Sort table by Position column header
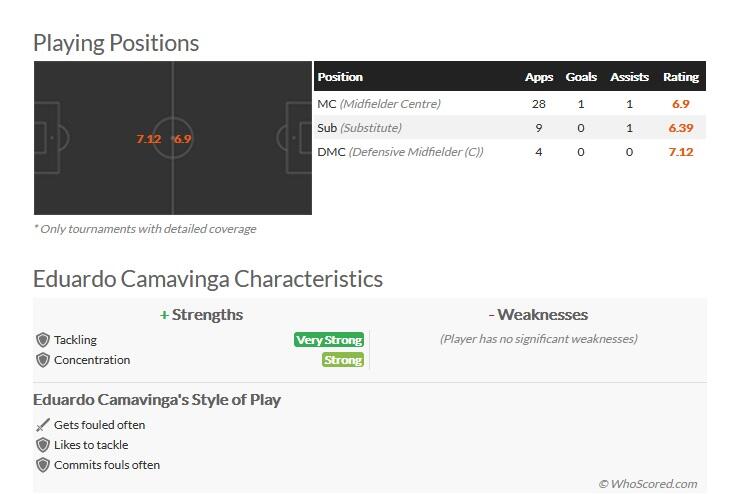Image resolution: width=739 pixels, height=494 pixels. 340,77
